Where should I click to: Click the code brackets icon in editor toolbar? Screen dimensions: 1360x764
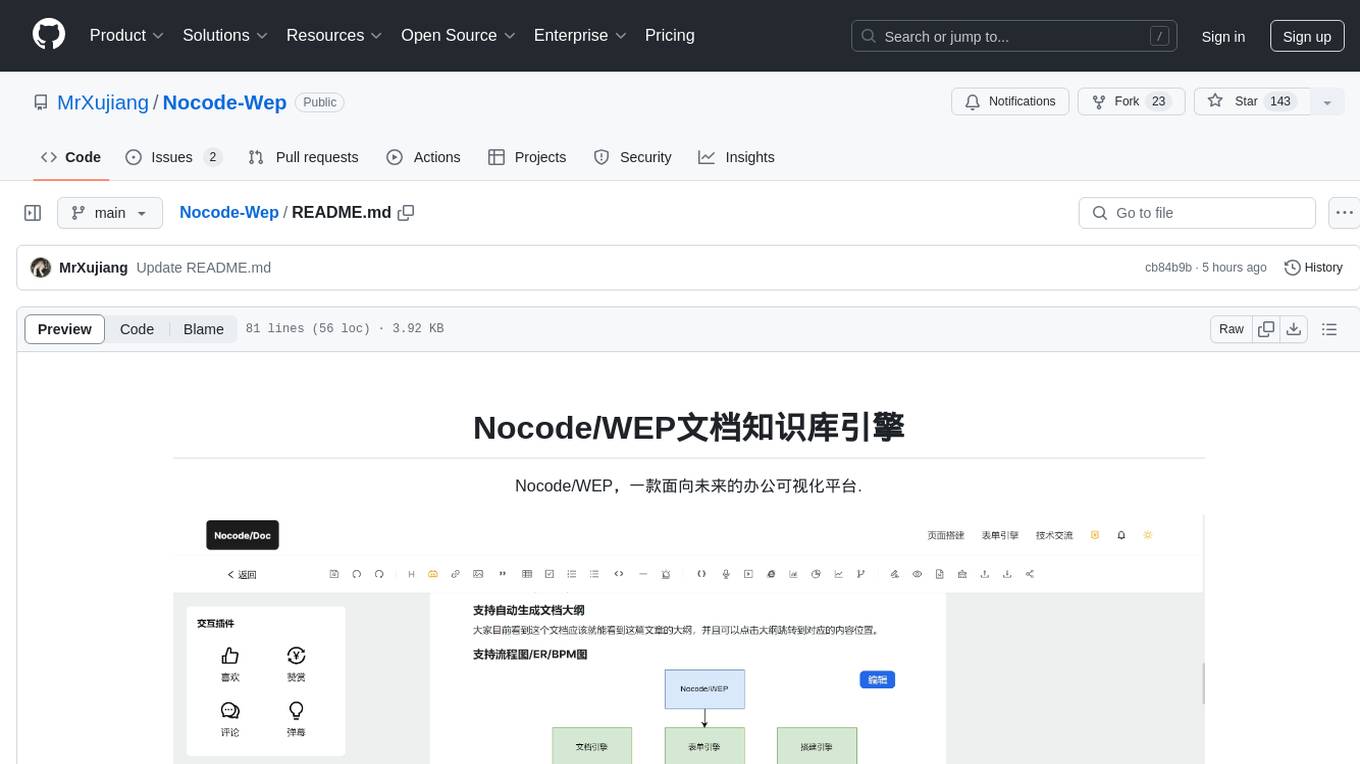[619, 574]
